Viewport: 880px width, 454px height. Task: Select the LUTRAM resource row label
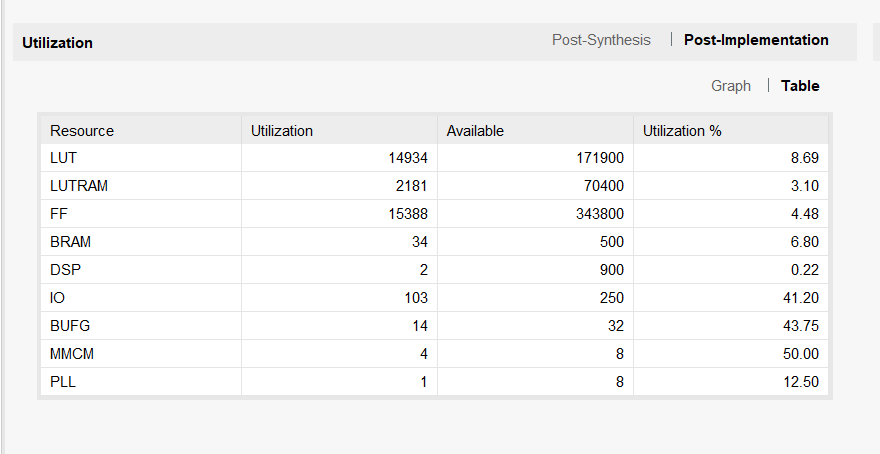point(79,186)
